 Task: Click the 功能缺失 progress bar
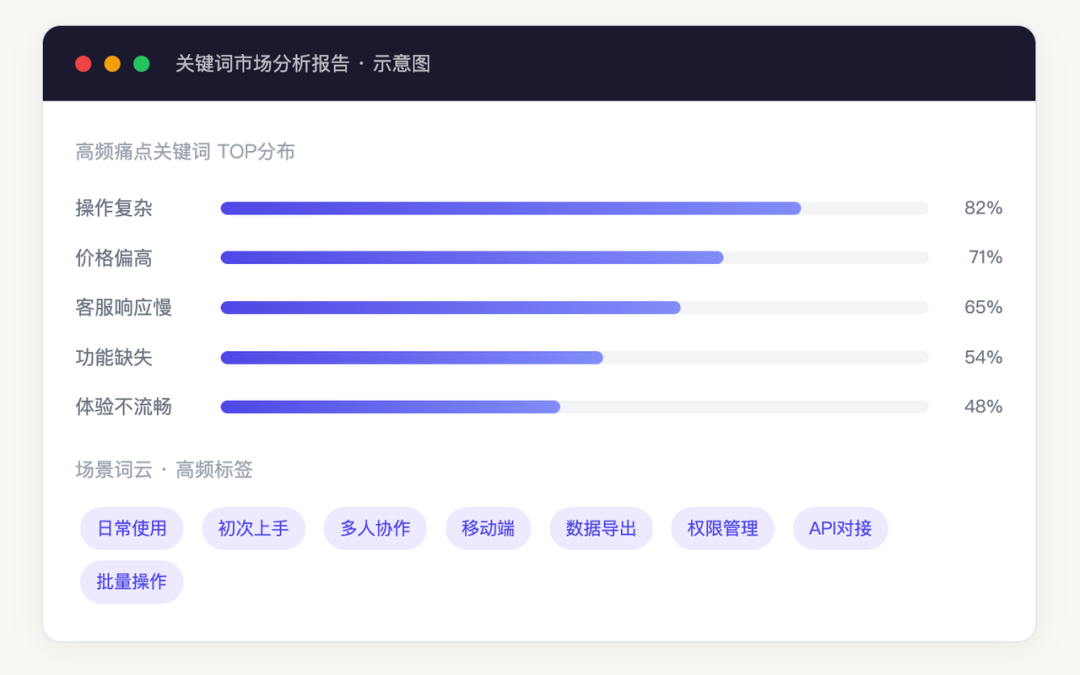(574, 357)
